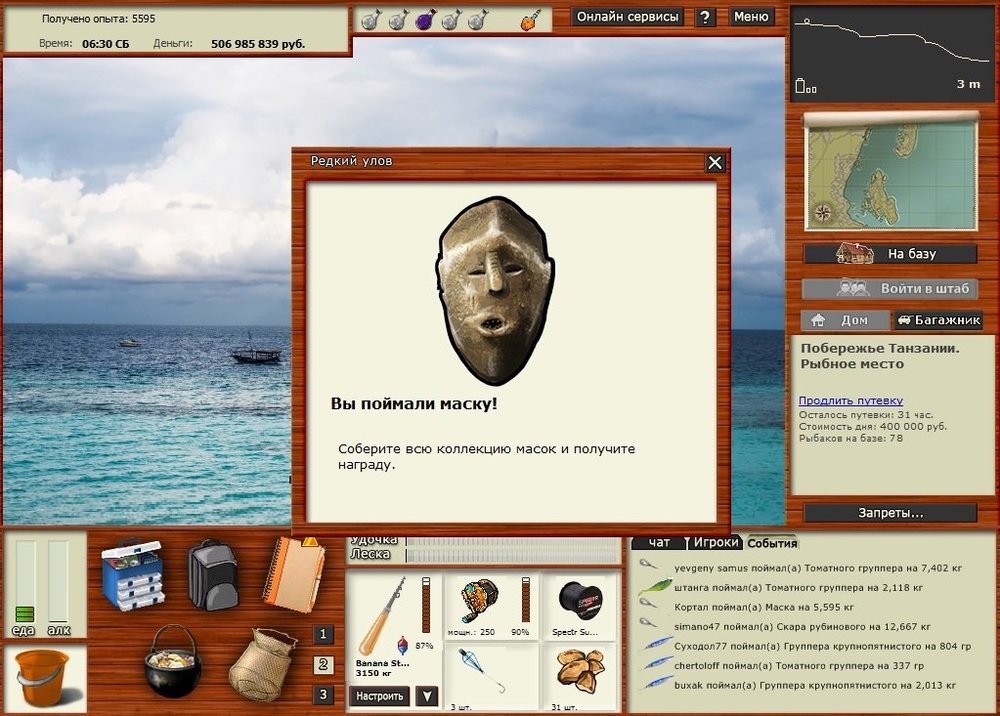
Task: Click the mask image in the dialog
Action: (494, 290)
